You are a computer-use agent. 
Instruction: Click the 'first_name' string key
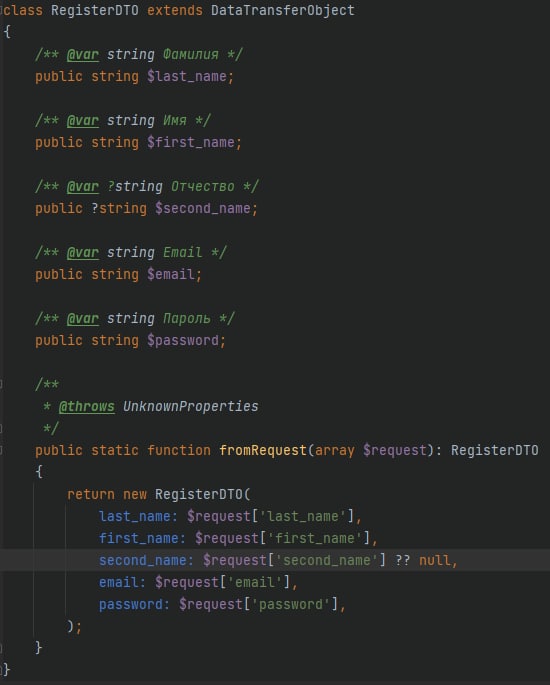315,538
